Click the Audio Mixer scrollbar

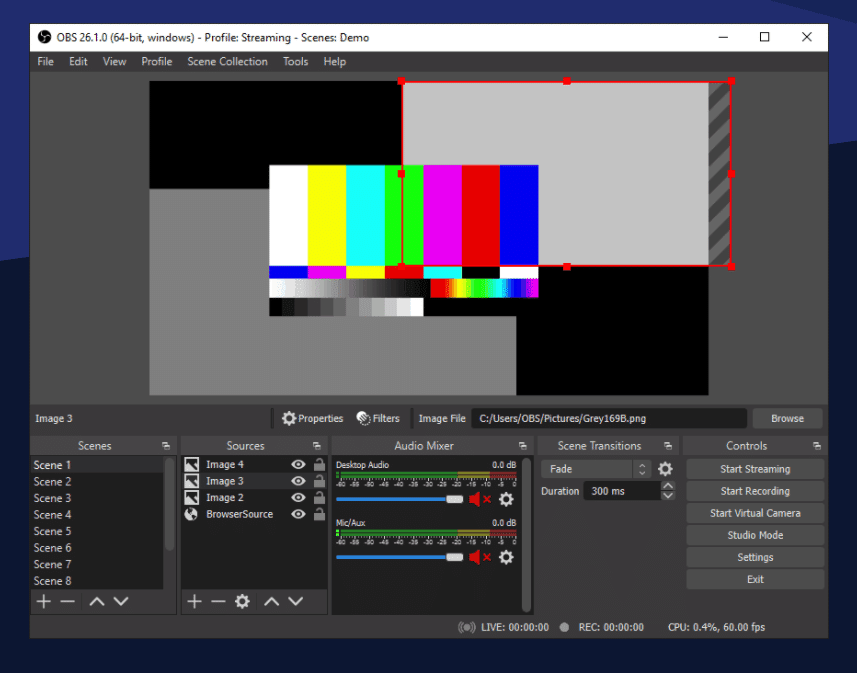click(526, 535)
